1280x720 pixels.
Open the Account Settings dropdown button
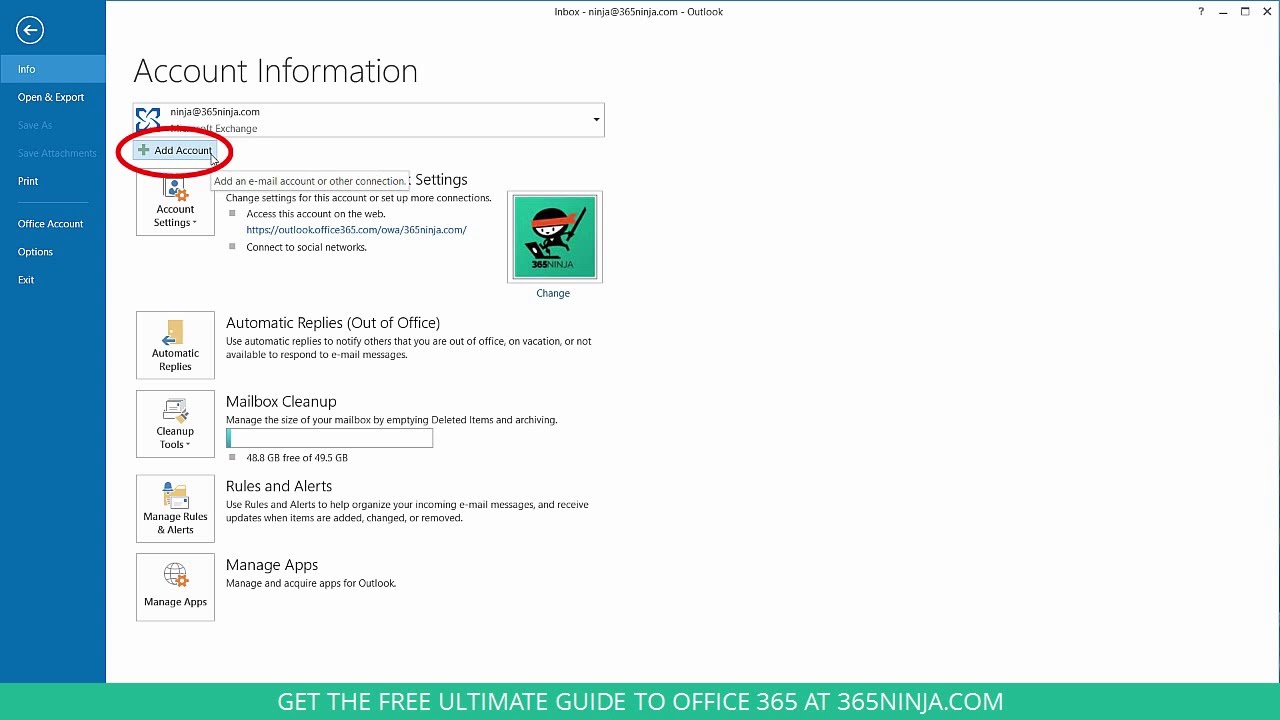pyautogui.click(x=175, y=203)
